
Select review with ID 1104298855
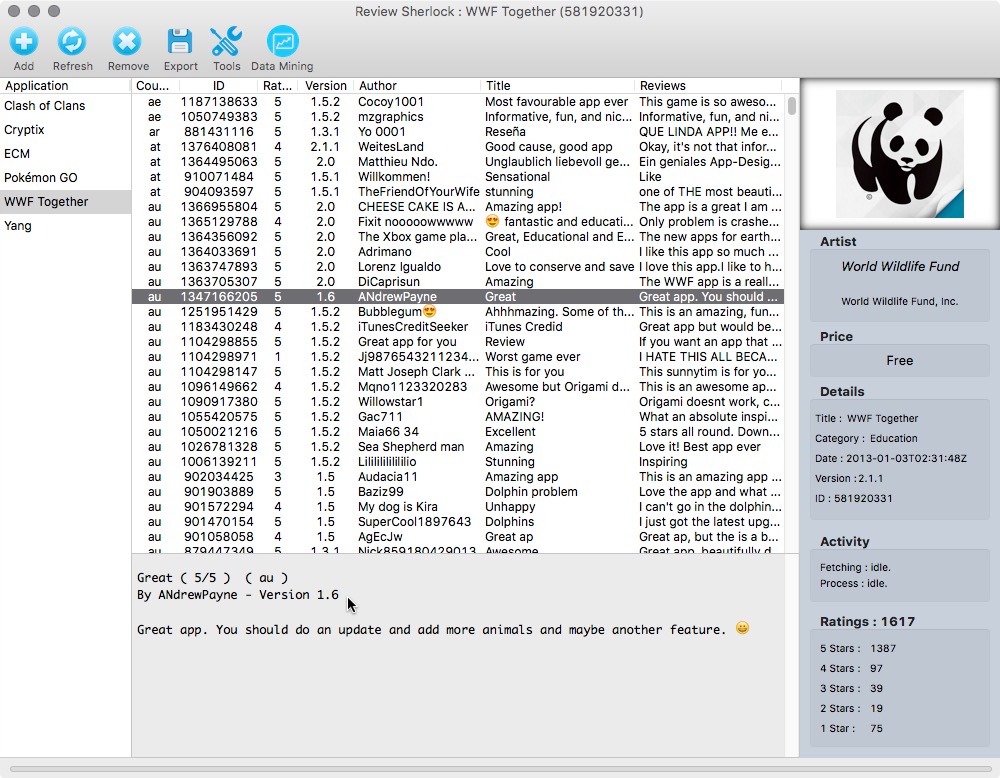pyautogui.click(x=458, y=342)
